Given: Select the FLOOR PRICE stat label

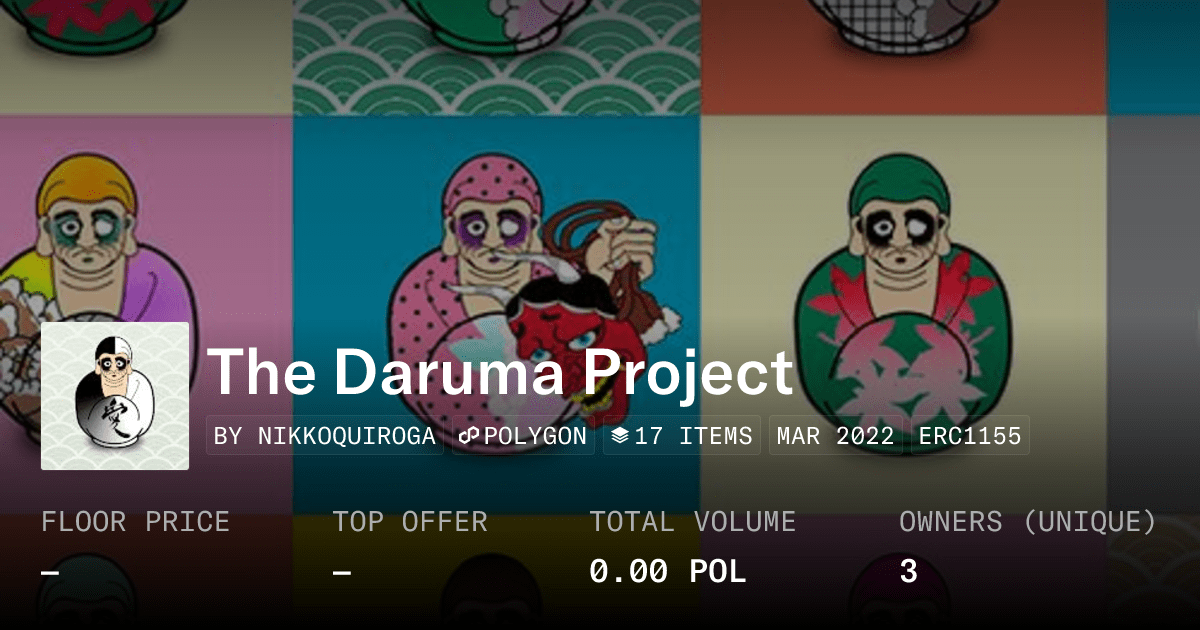Looking at the screenshot, I should [x=136, y=522].
